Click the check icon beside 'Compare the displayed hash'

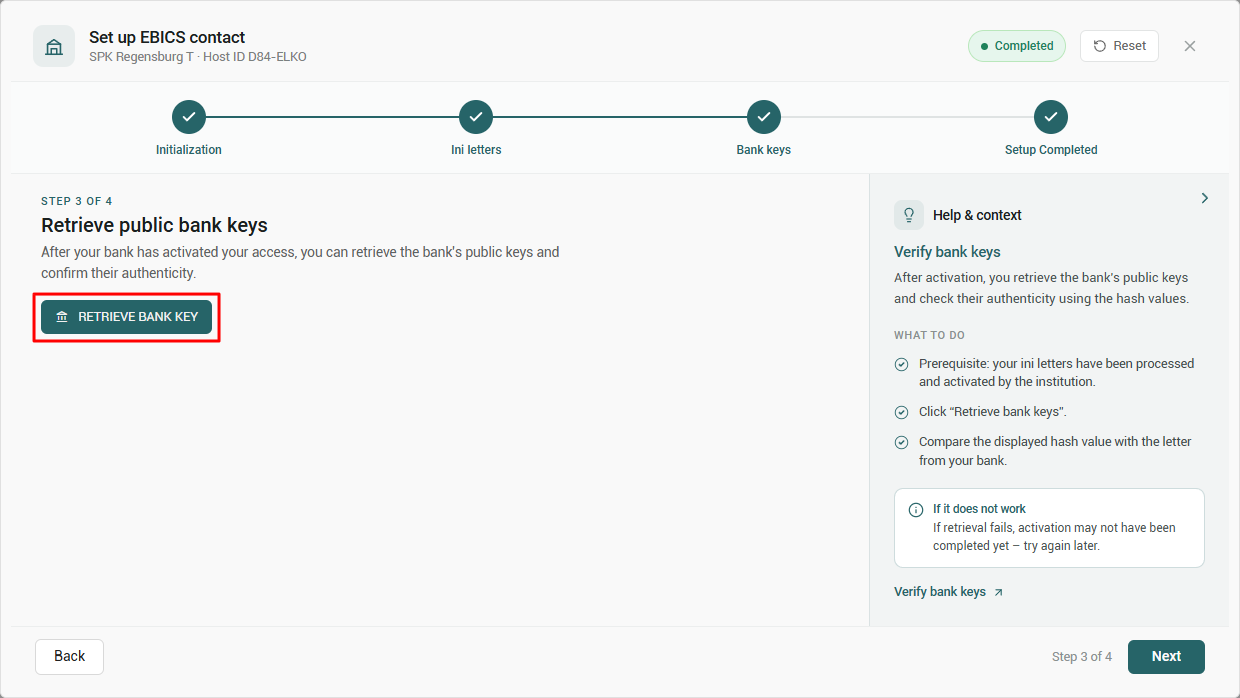[x=901, y=442]
